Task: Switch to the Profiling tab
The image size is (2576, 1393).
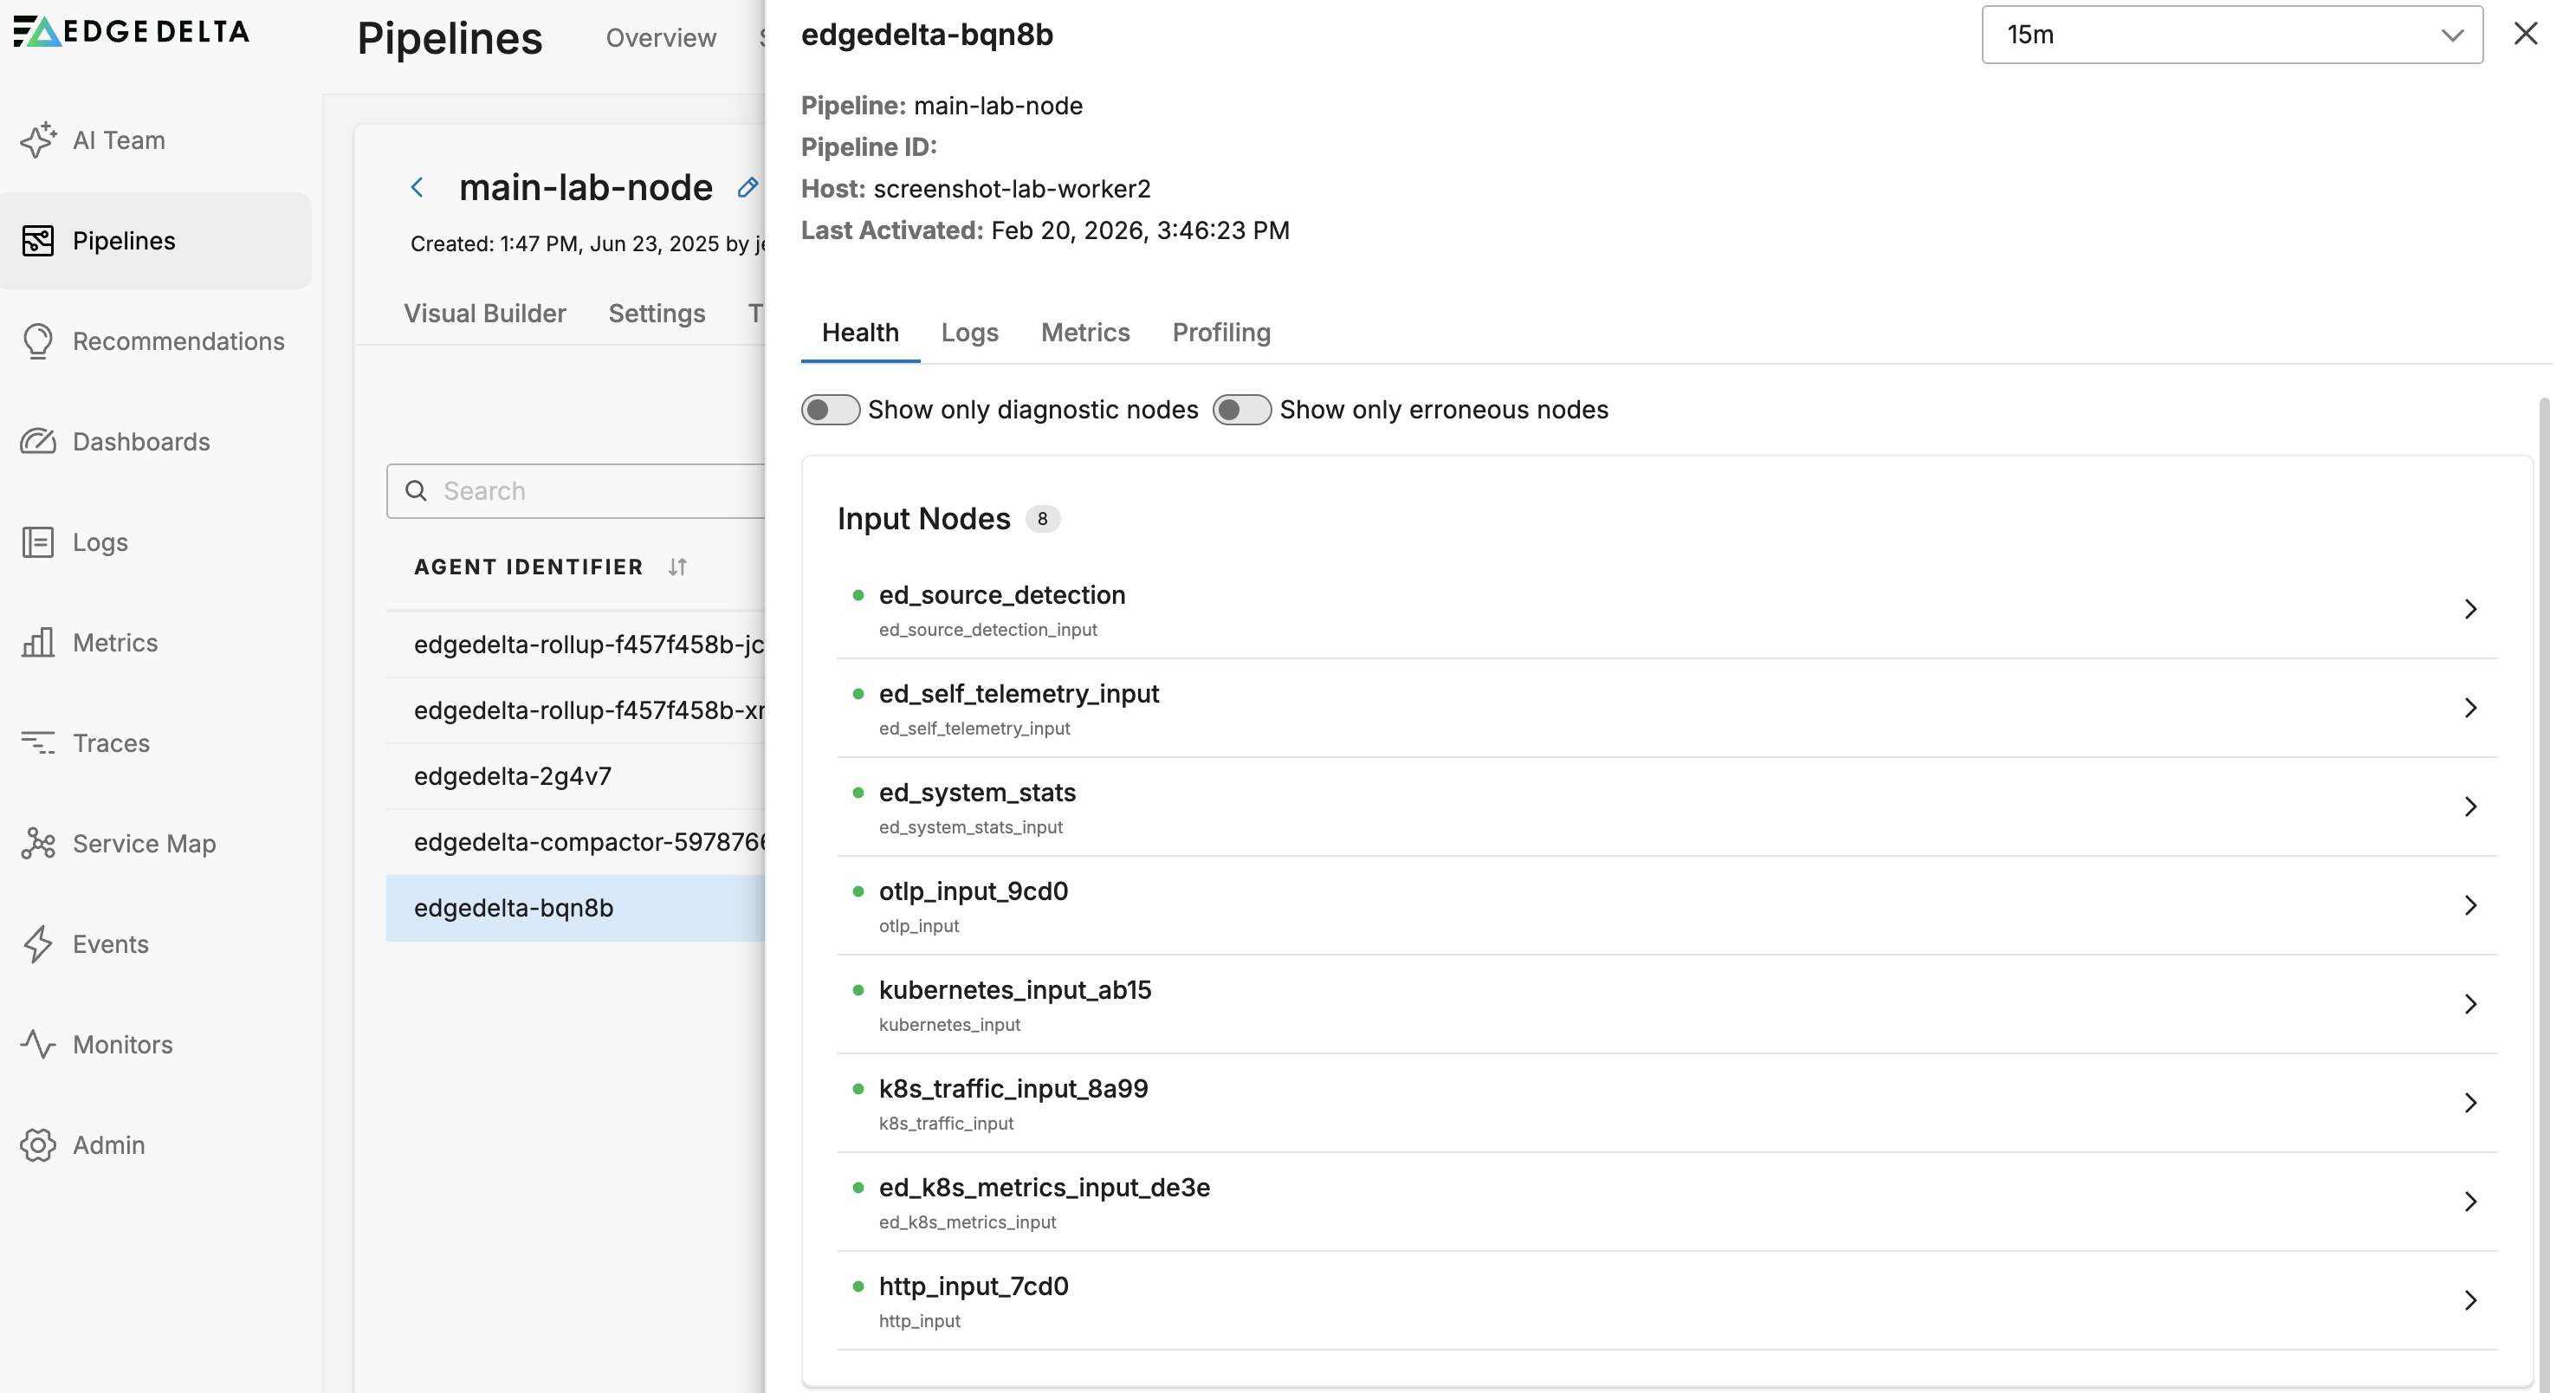Action: click(x=1221, y=332)
